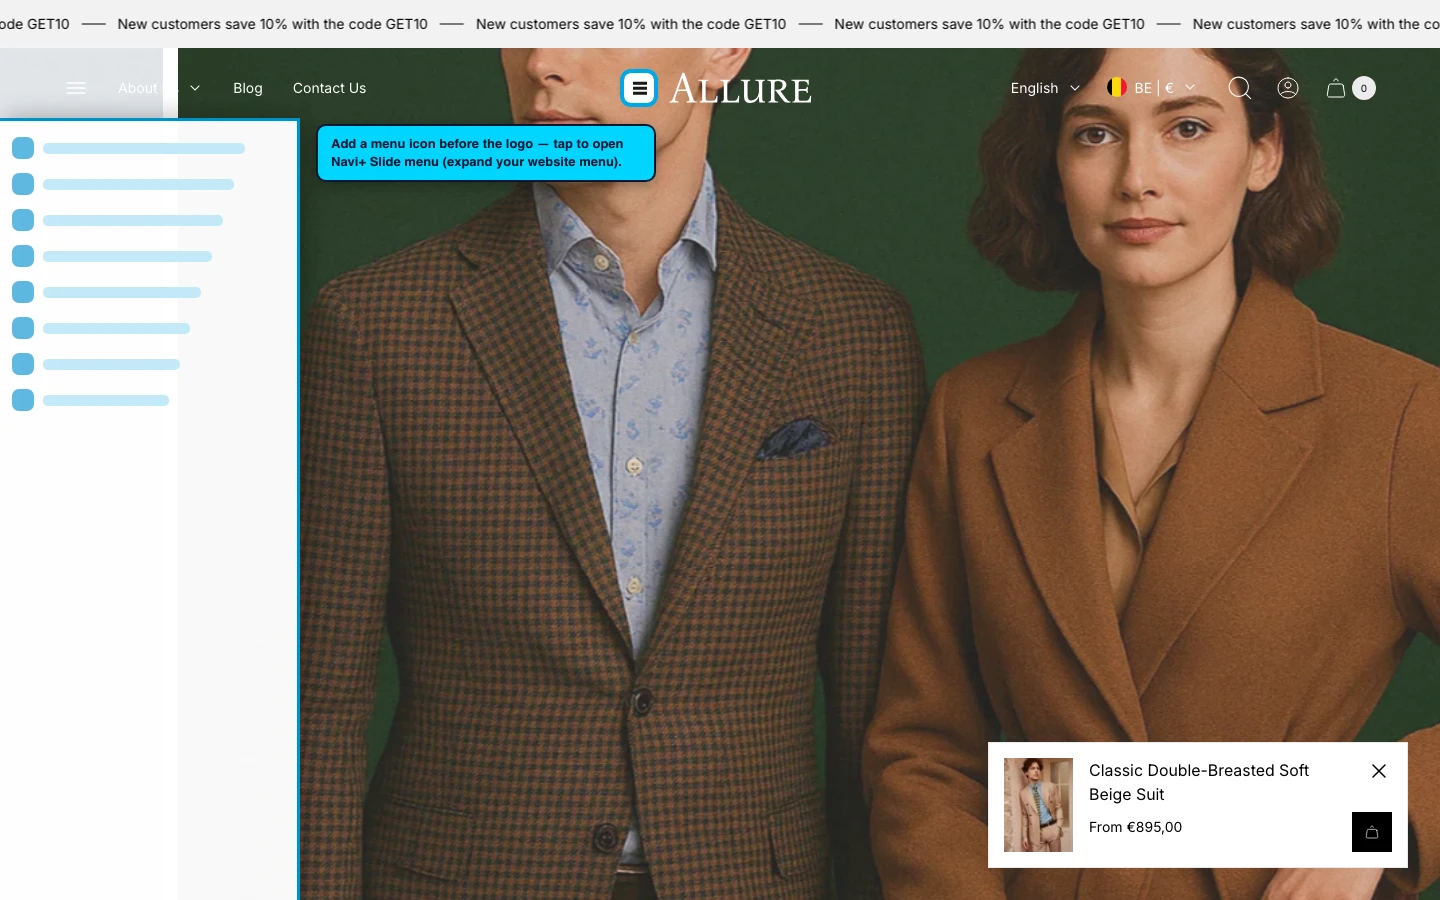Image resolution: width=1440 pixels, height=900 pixels.
Task: Open the shopping bag cart icon
Action: pos(1336,88)
